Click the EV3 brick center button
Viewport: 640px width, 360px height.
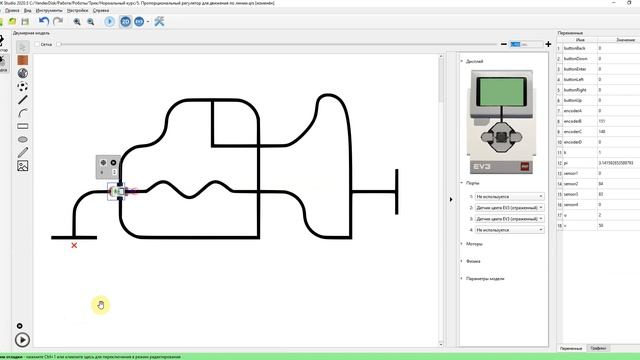point(502,138)
